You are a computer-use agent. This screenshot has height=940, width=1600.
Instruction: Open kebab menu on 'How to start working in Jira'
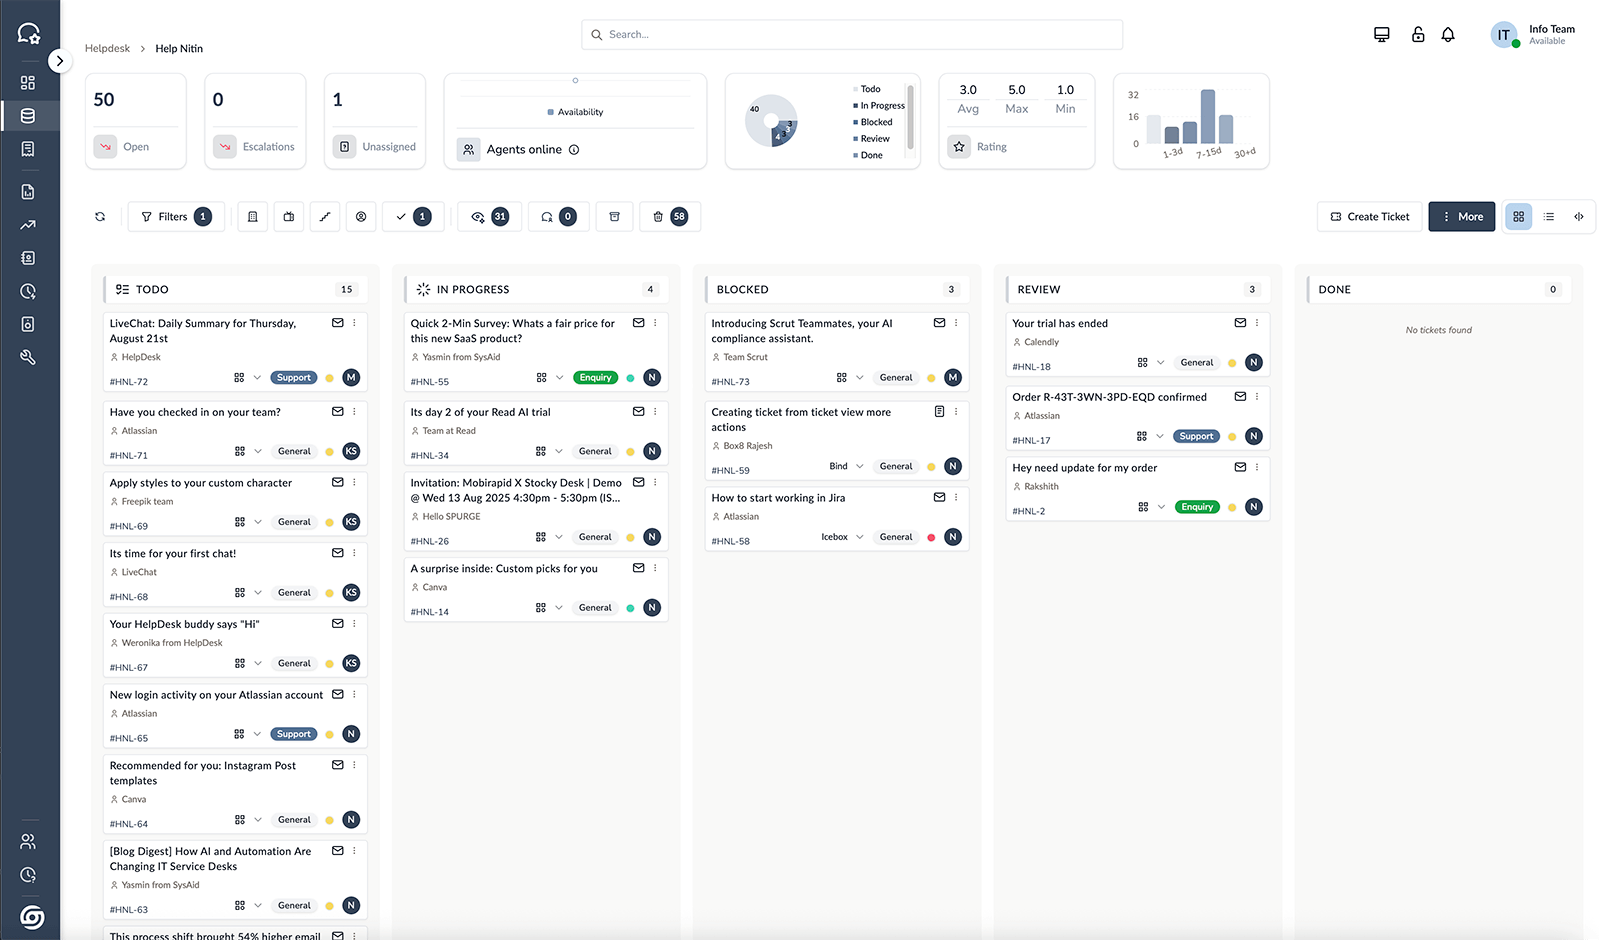click(x=956, y=497)
